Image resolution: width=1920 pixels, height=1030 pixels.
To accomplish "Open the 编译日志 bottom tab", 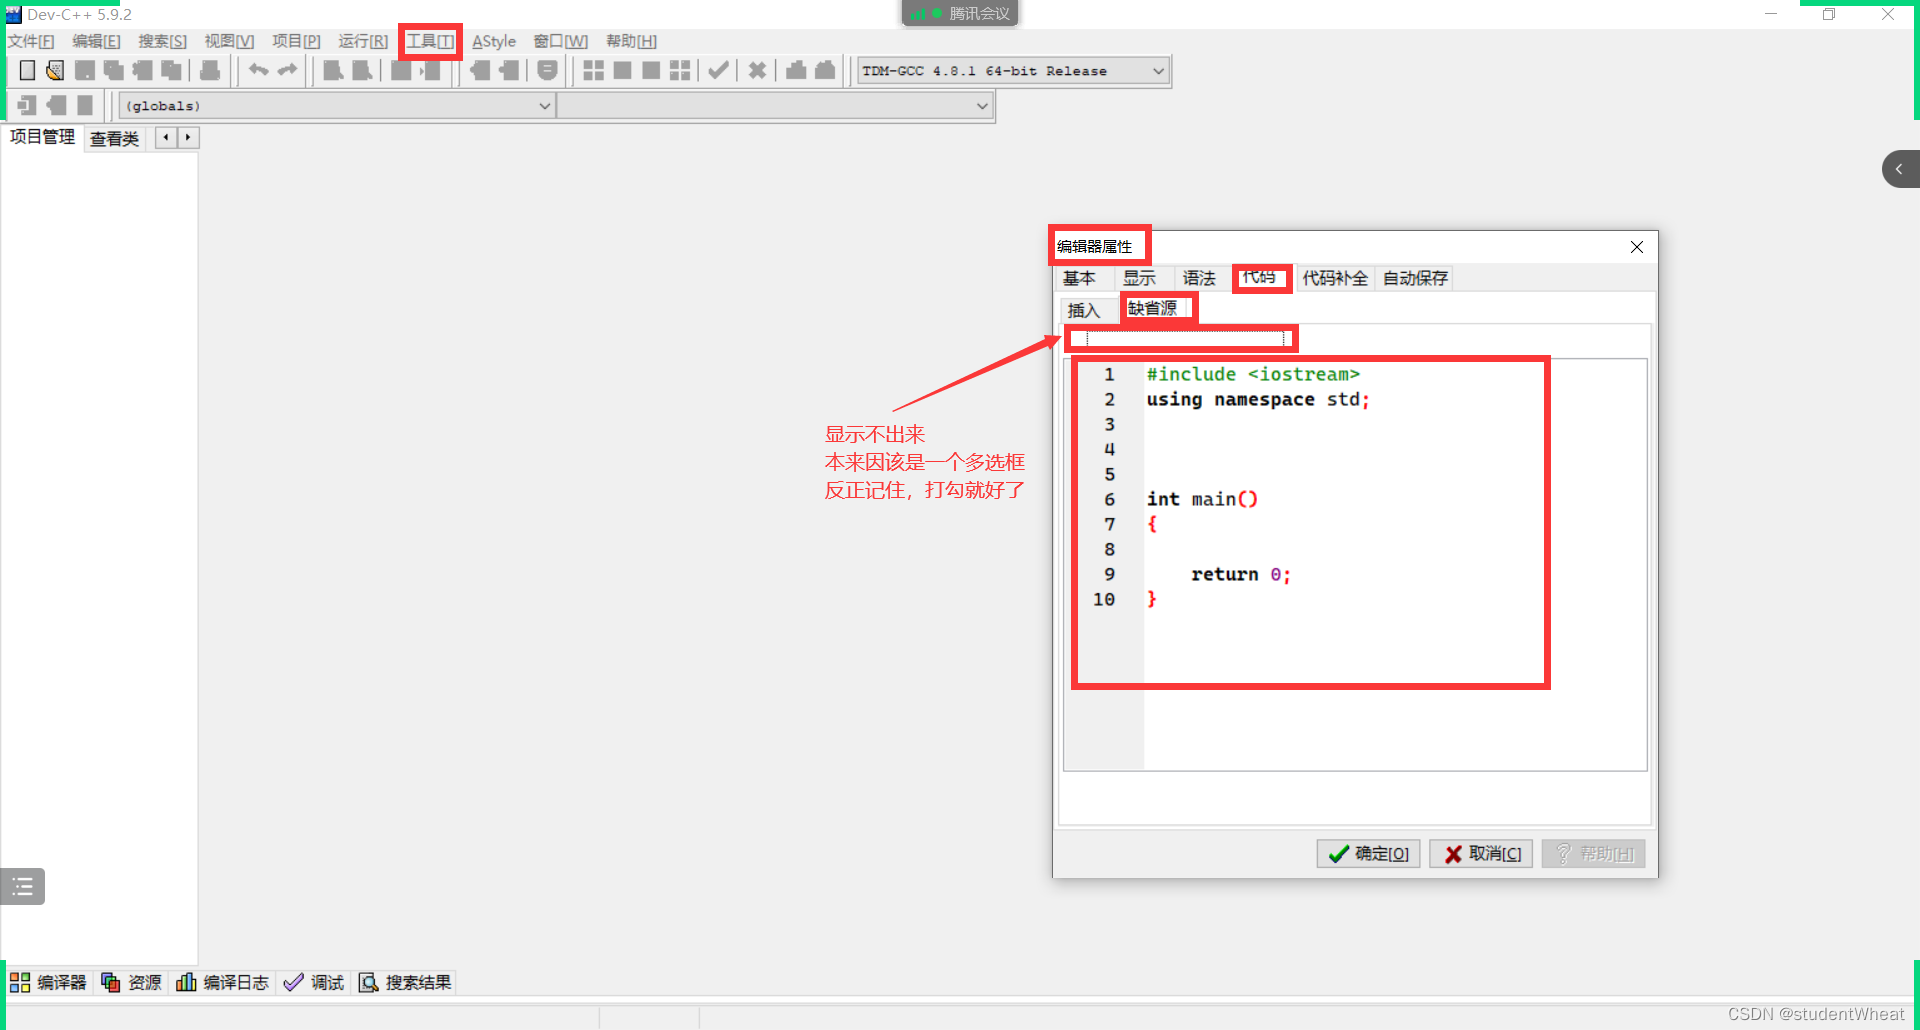I will tap(222, 983).
